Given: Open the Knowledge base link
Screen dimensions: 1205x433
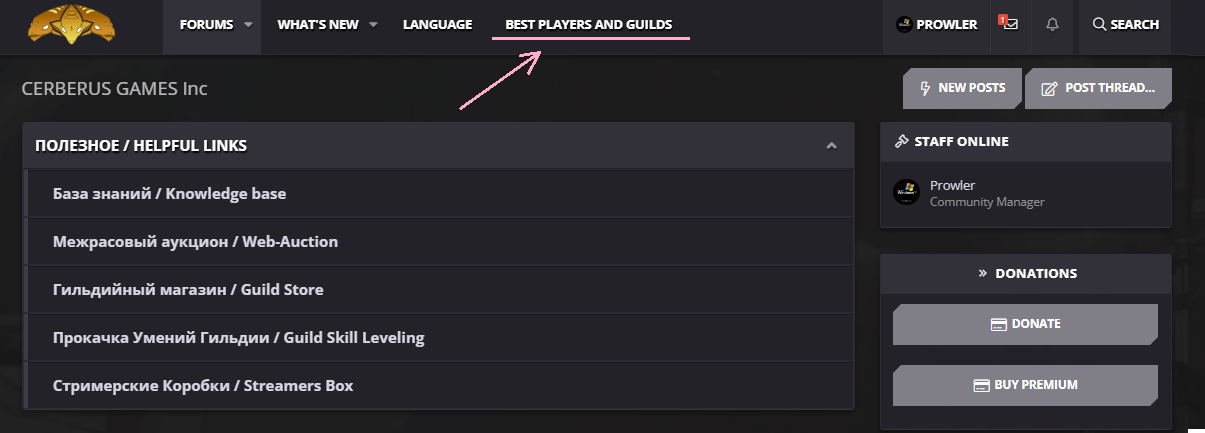Looking at the screenshot, I should pos(169,193).
